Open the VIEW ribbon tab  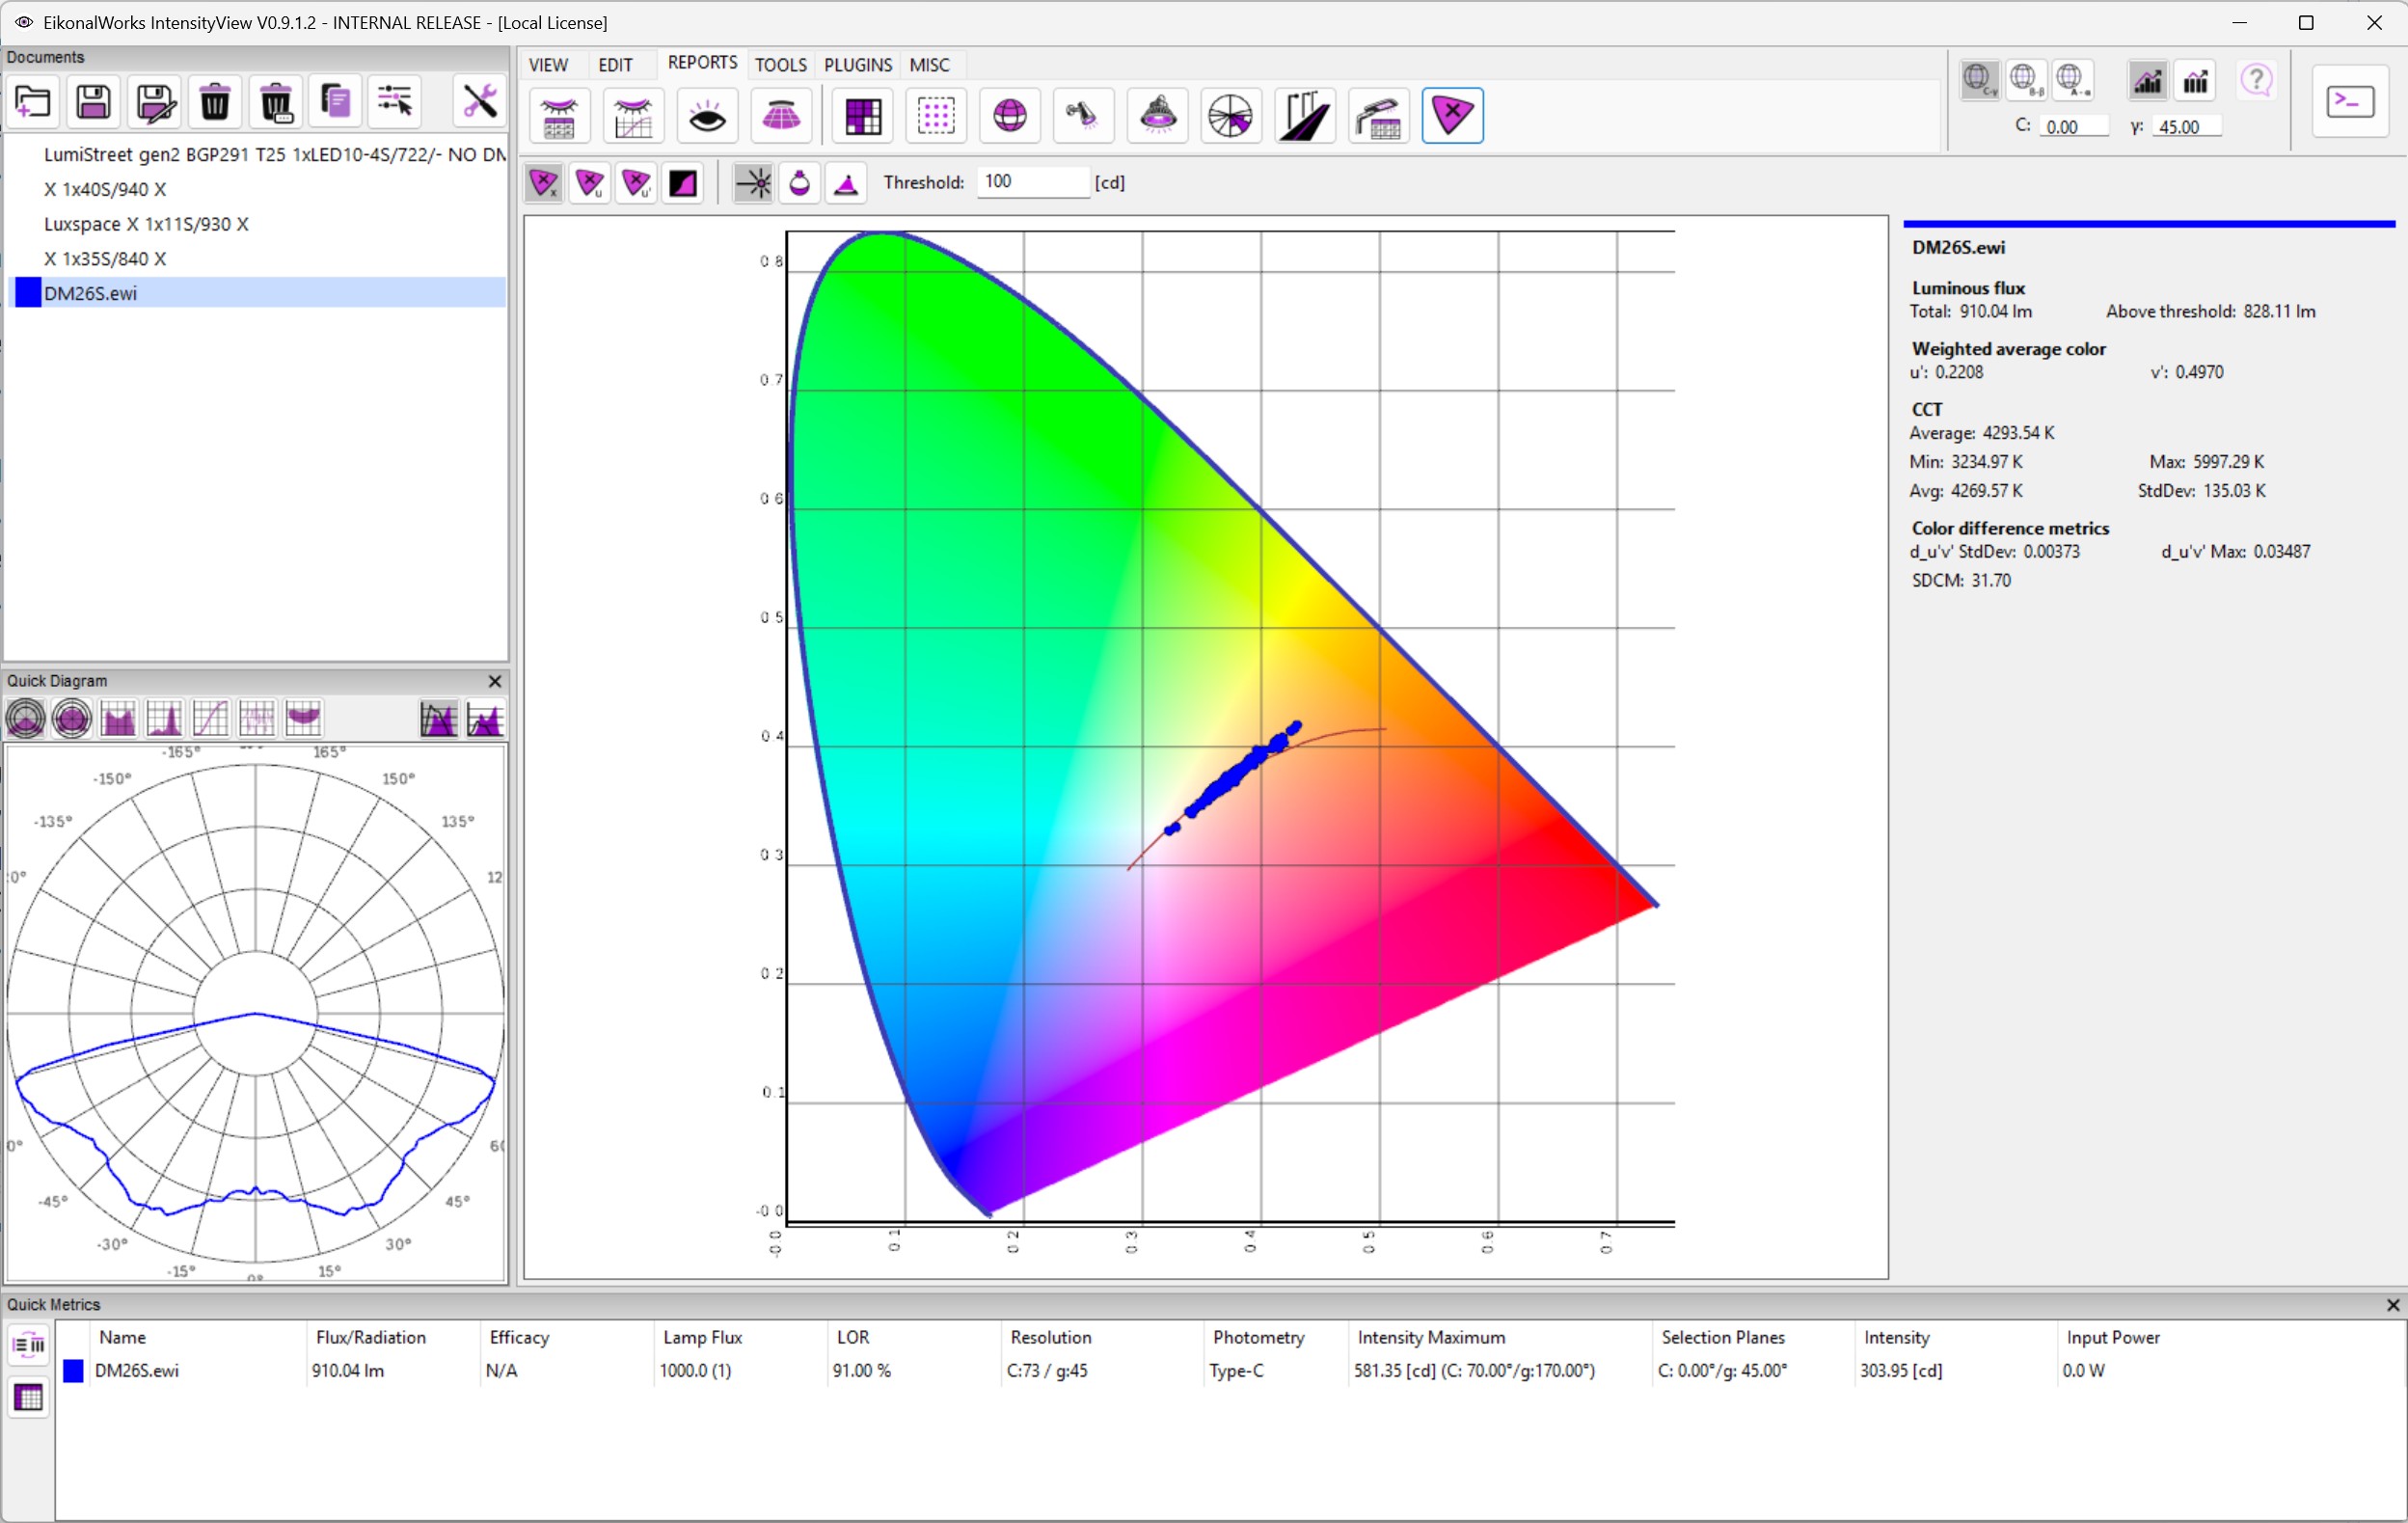[x=549, y=65]
